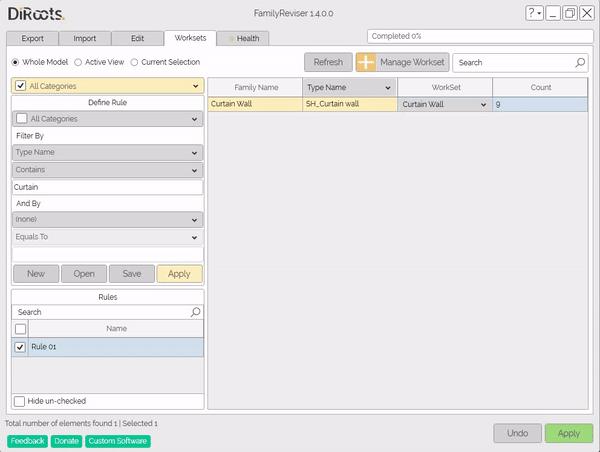Click the Manage Workset plus icon

tap(367, 62)
